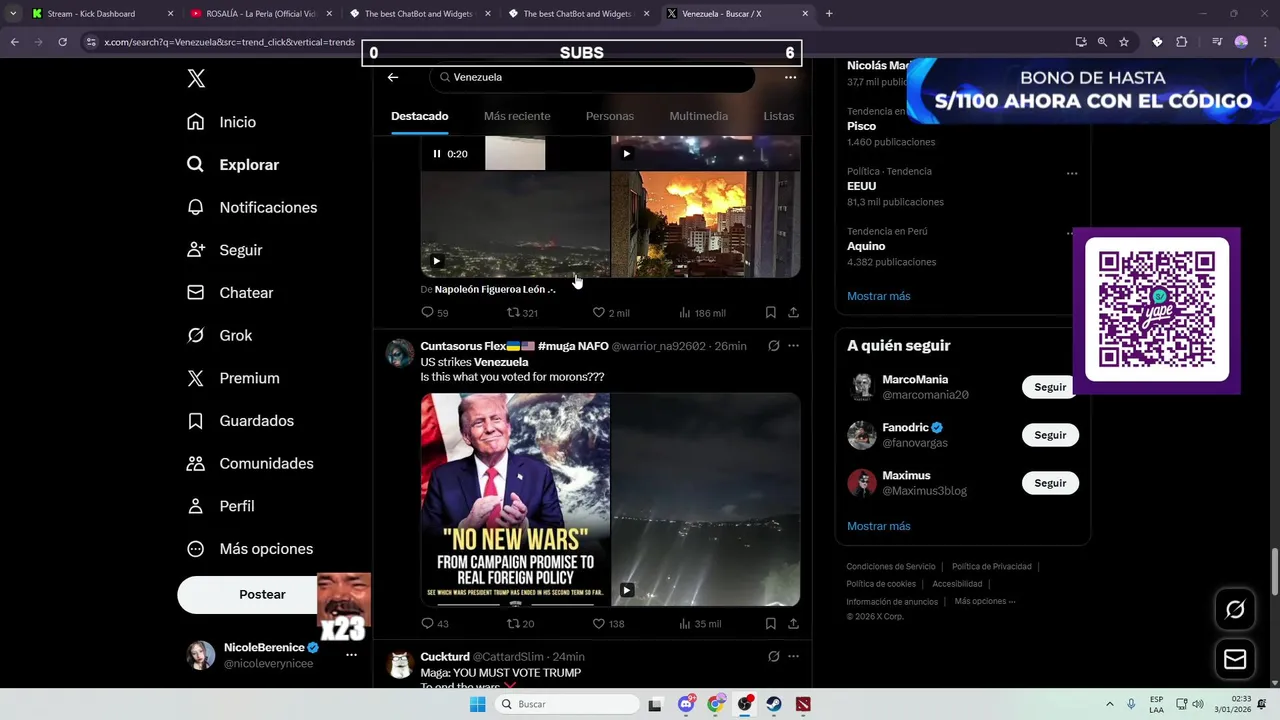
Task: Open the Aquino trending topic
Action: [x=866, y=246]
